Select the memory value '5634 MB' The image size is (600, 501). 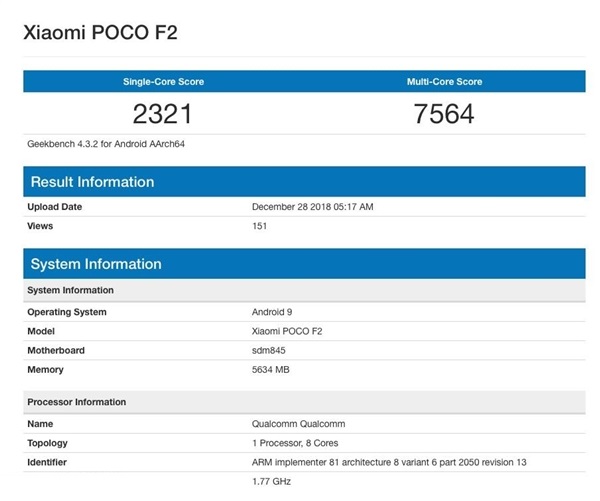click(x=271, y=369)
